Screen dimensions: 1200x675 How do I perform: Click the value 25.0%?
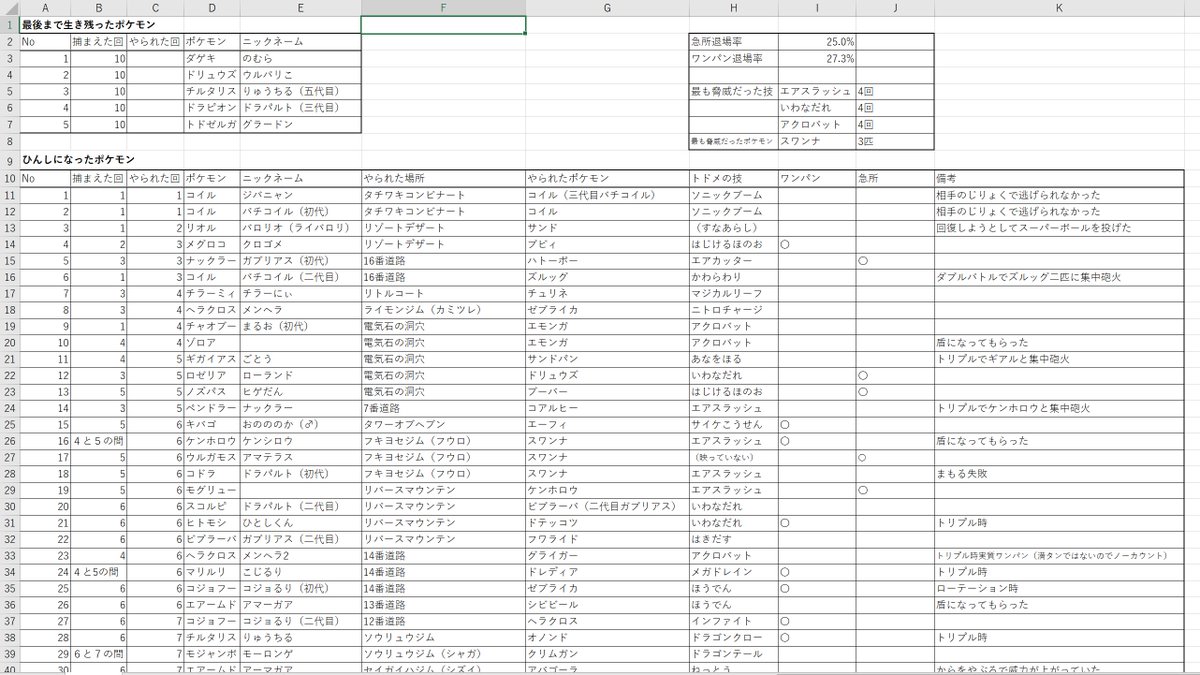[x=816, y=42]
